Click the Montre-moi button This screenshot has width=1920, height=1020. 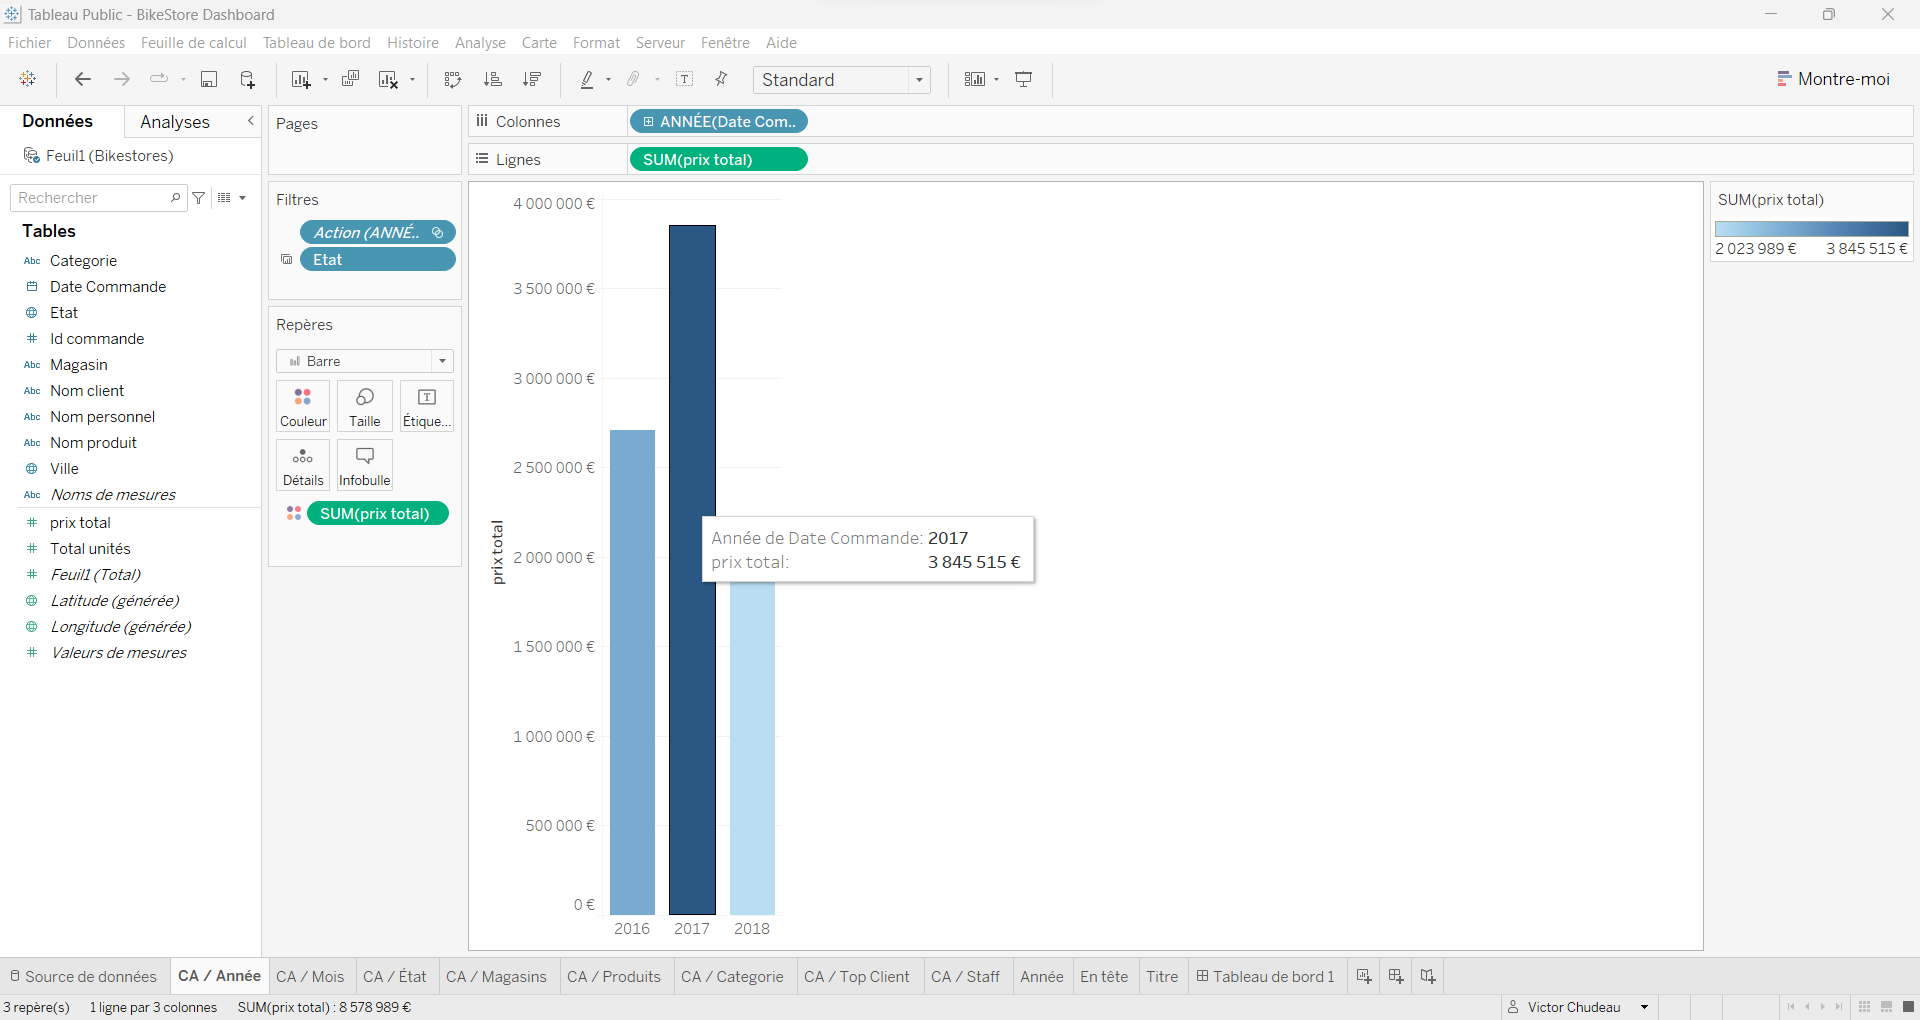(x=1834, y=79)
